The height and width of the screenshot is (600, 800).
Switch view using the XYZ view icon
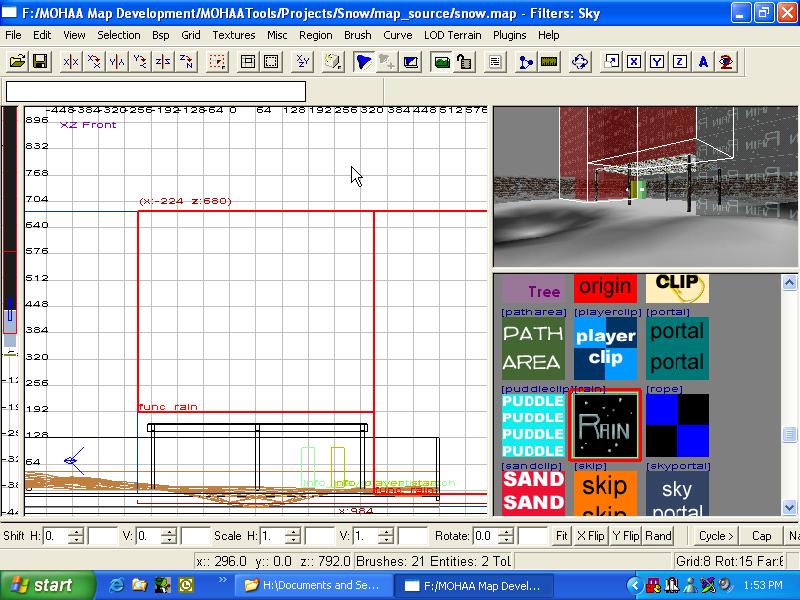tap(302, 62)
